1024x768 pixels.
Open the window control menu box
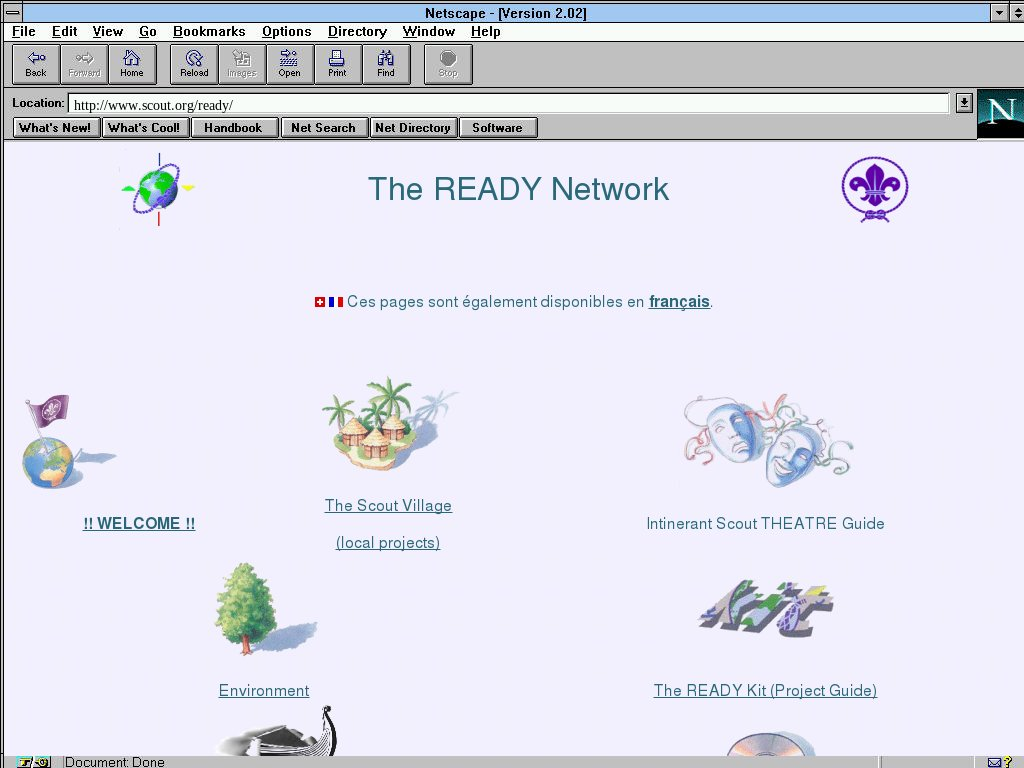tap(13, 13)
